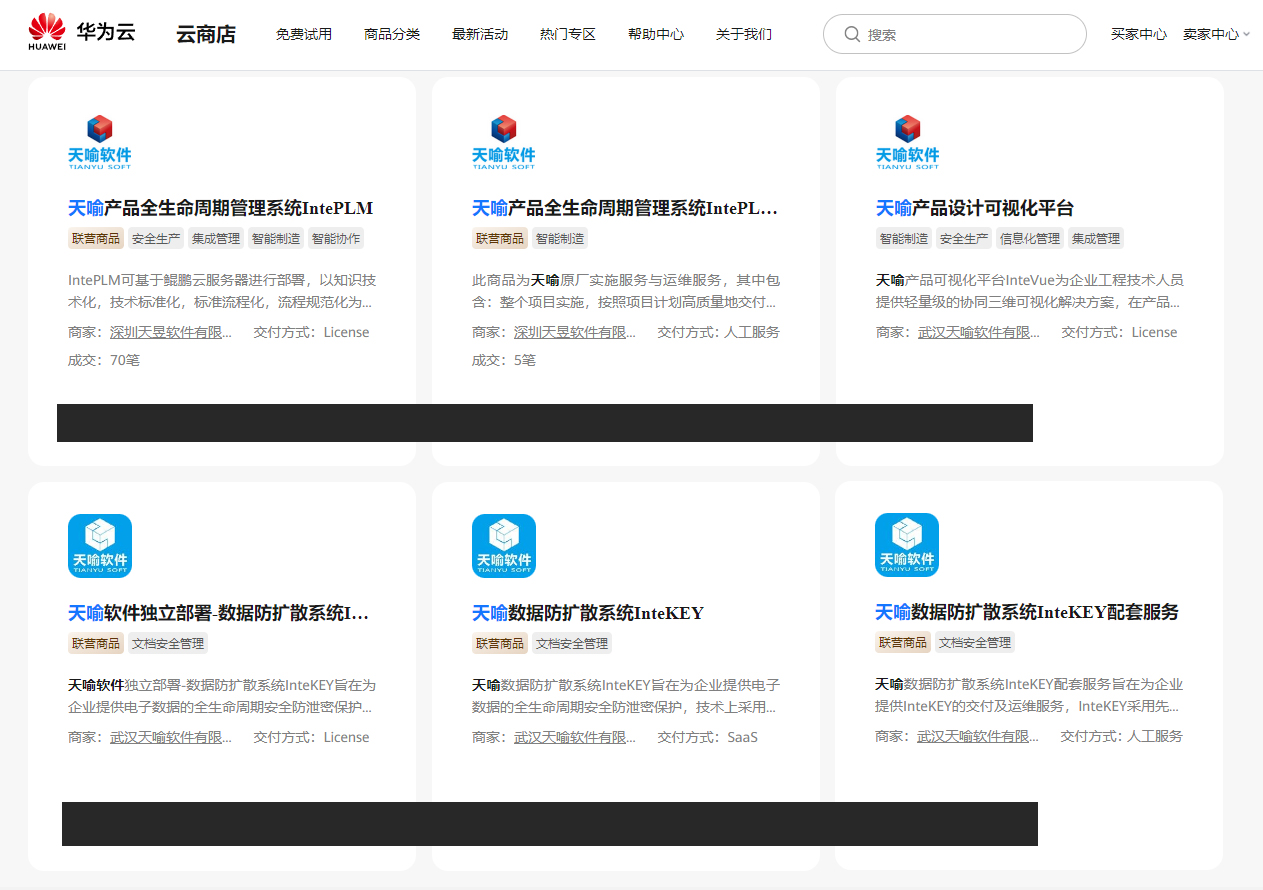Click the 联营商品 tag on the 软件独立部署 card
The height and width of the screenshot is (890, 1263).
click(x=96, y=644)
